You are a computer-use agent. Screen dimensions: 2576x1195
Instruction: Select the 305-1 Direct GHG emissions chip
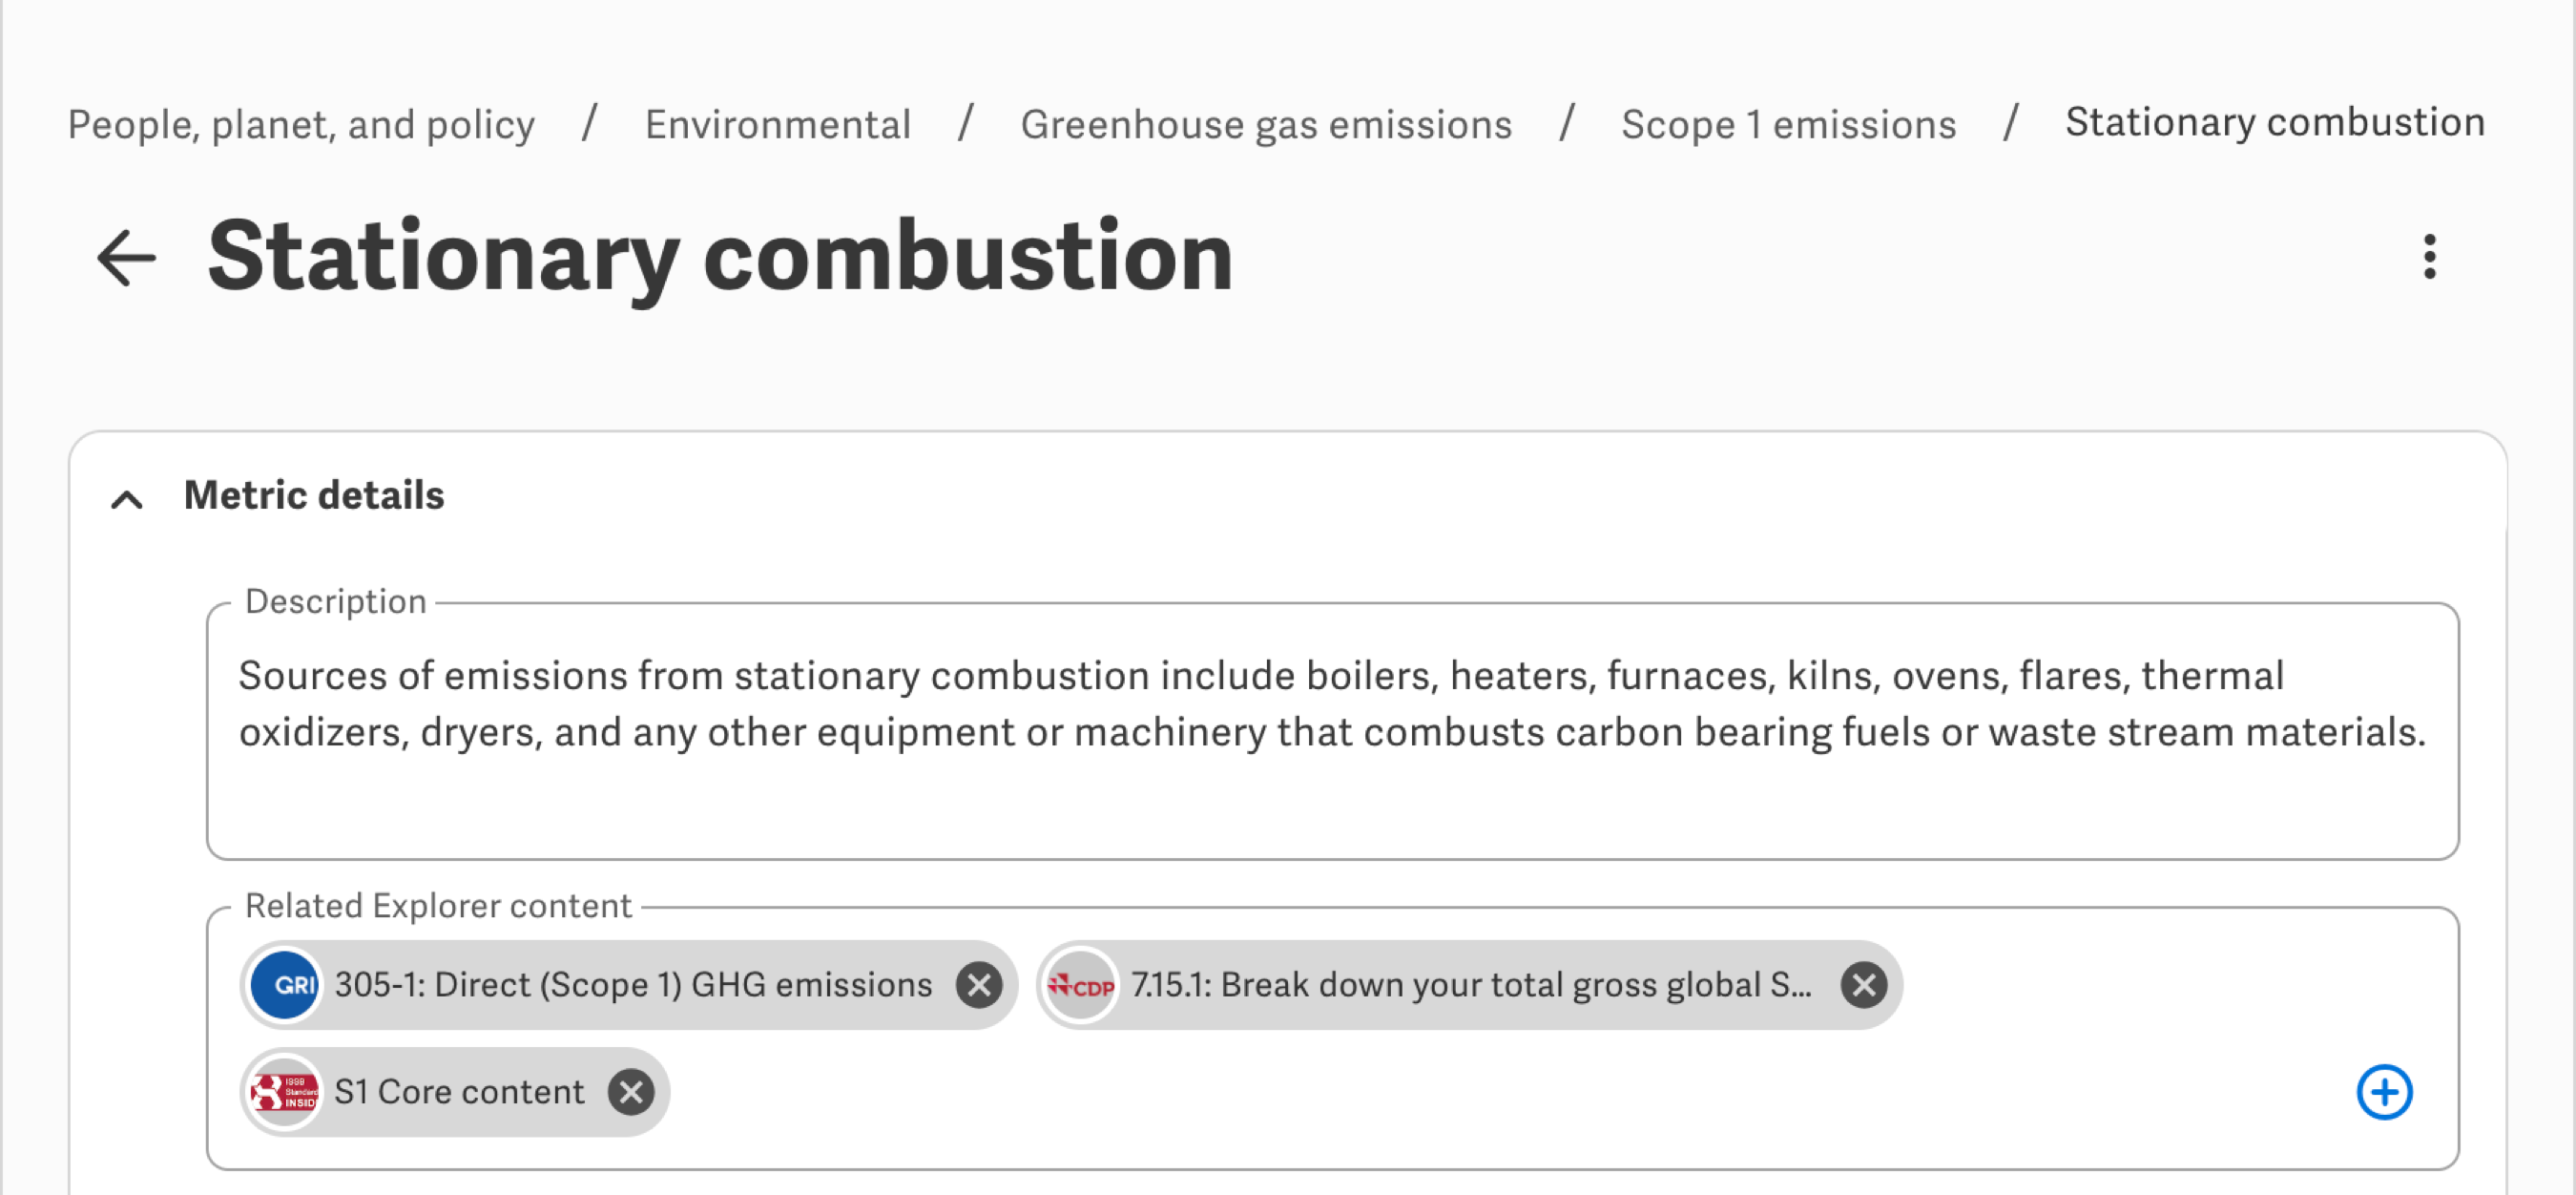point(632,985)
